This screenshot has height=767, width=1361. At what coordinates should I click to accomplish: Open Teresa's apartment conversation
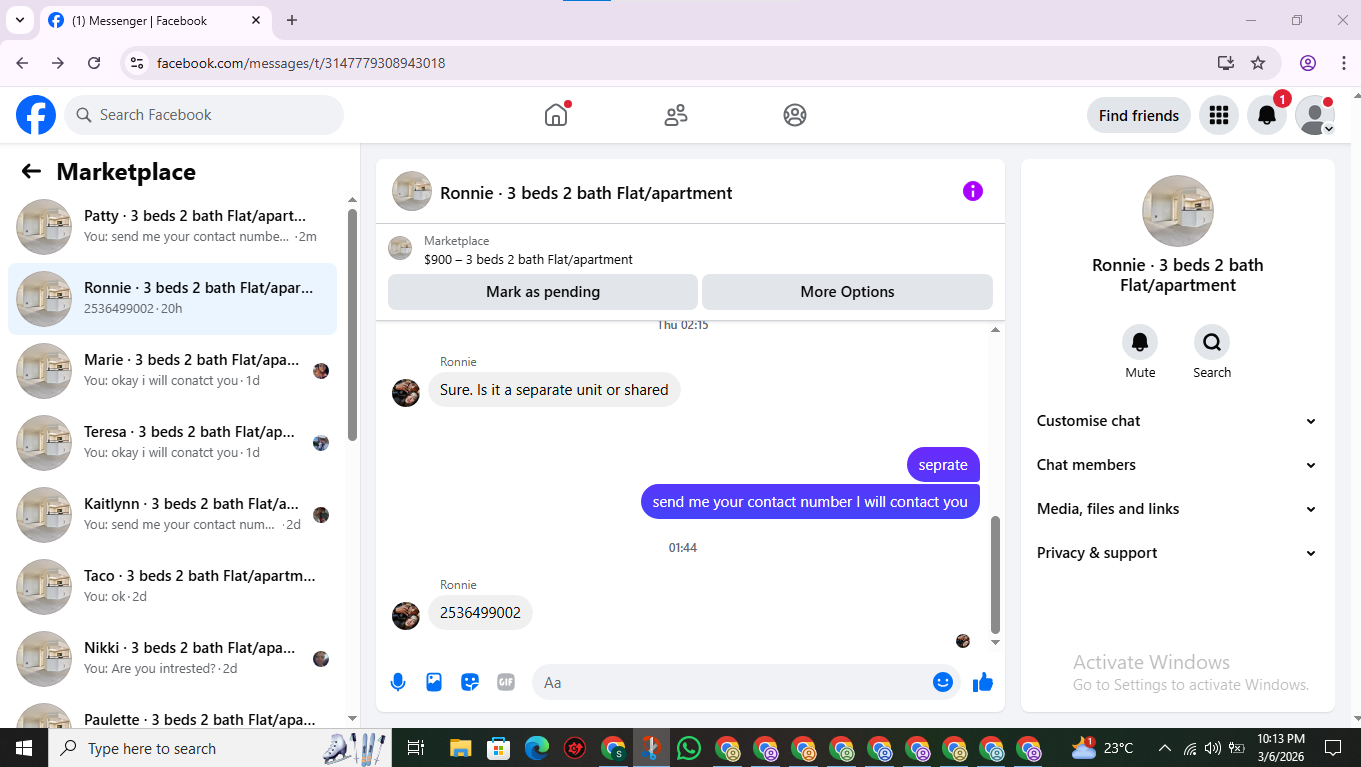[x=172, y=442]
